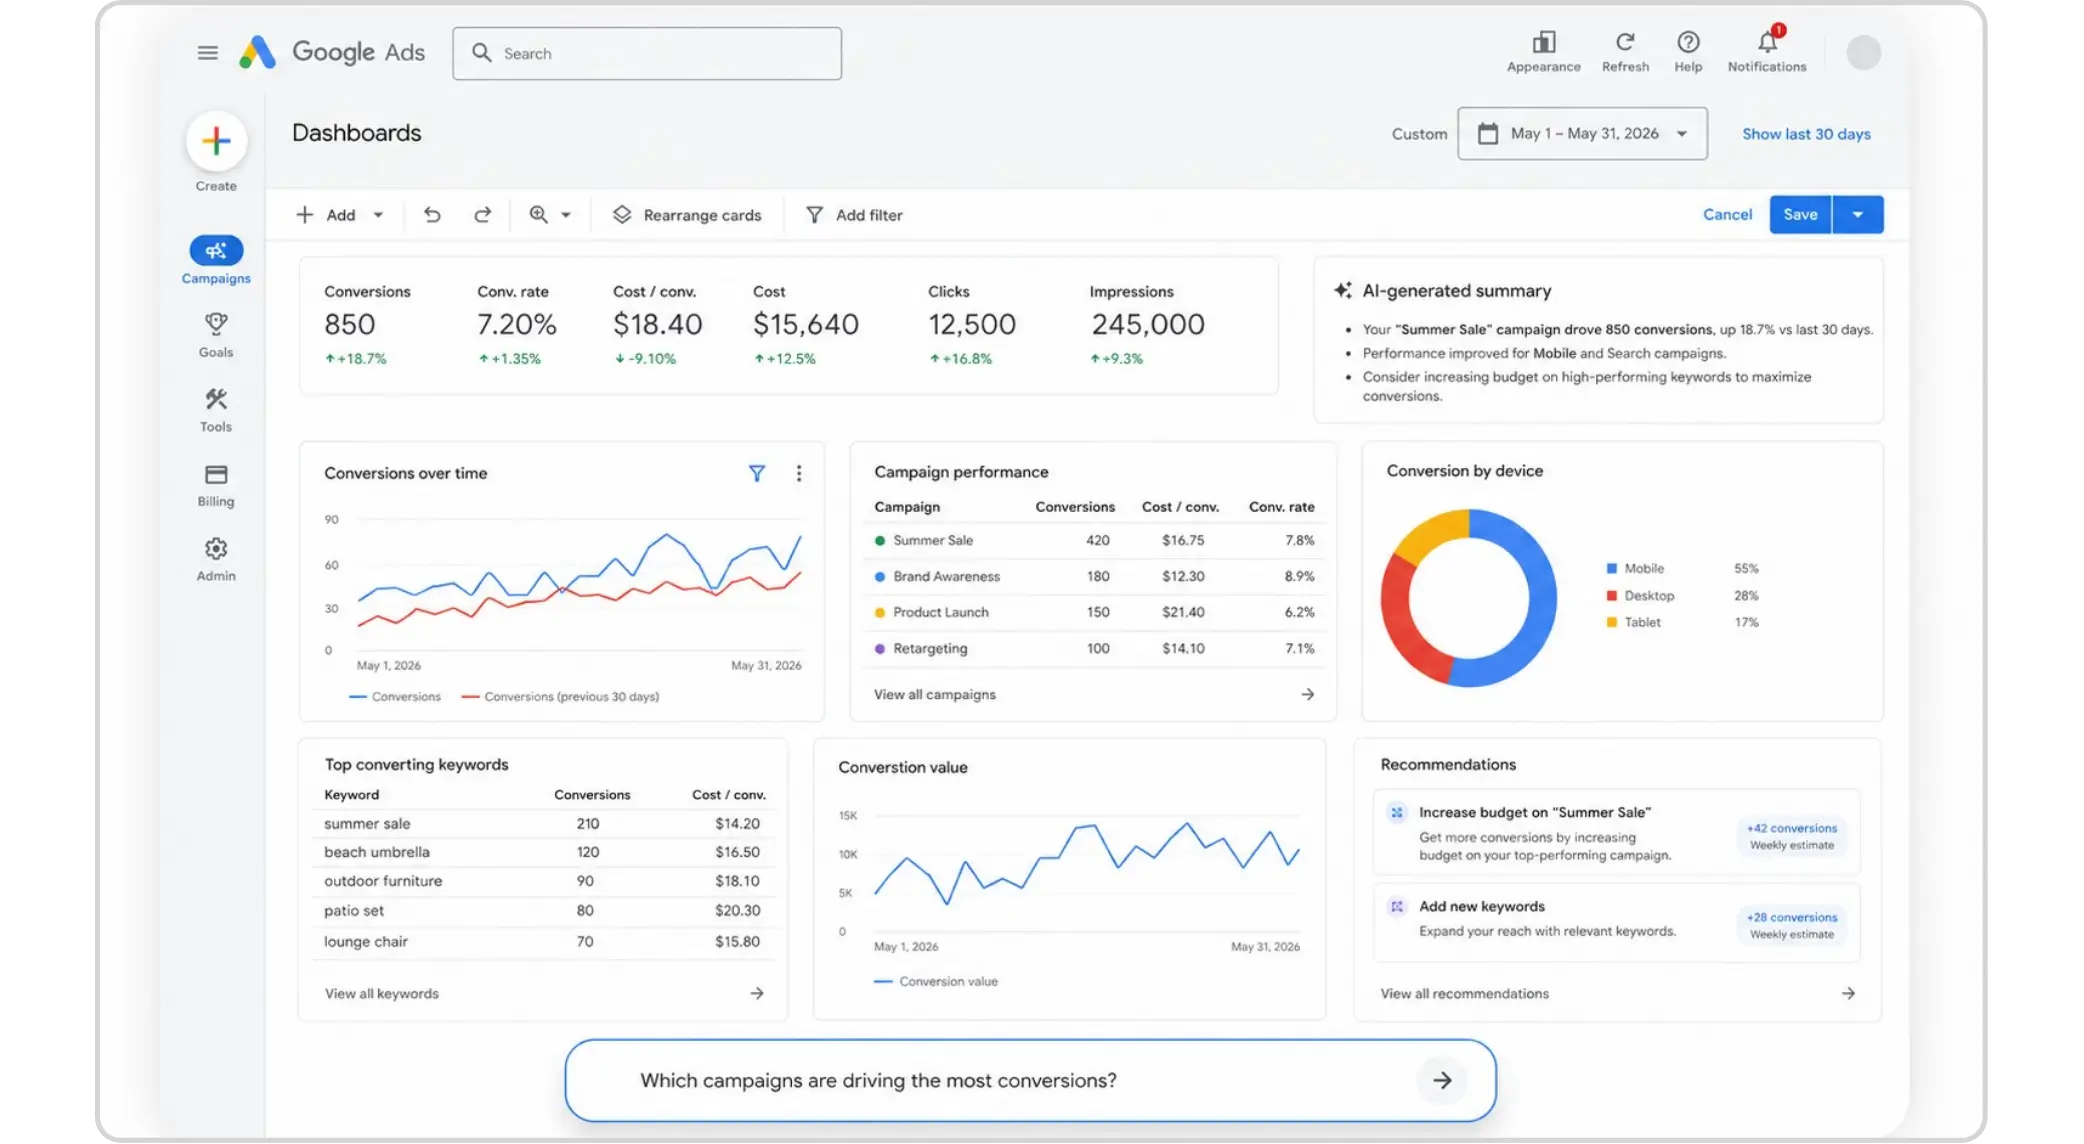Open the hamburger main menu
The image size is (2084, 1144).
coord(207,53)
